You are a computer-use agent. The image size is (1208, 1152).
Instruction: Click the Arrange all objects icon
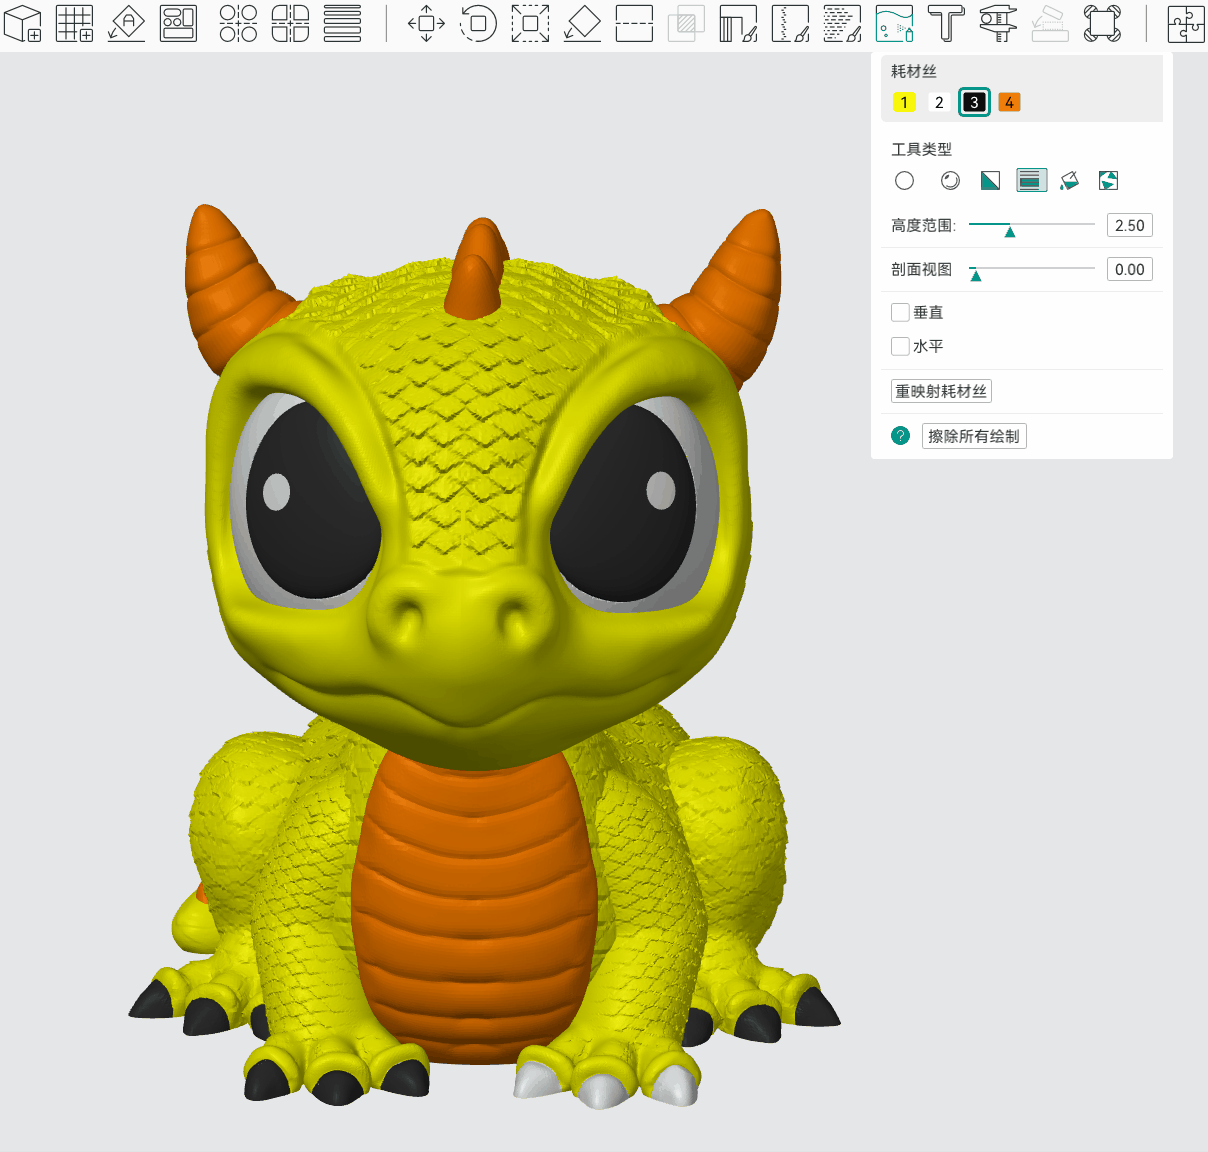click(x=178, y=23)
